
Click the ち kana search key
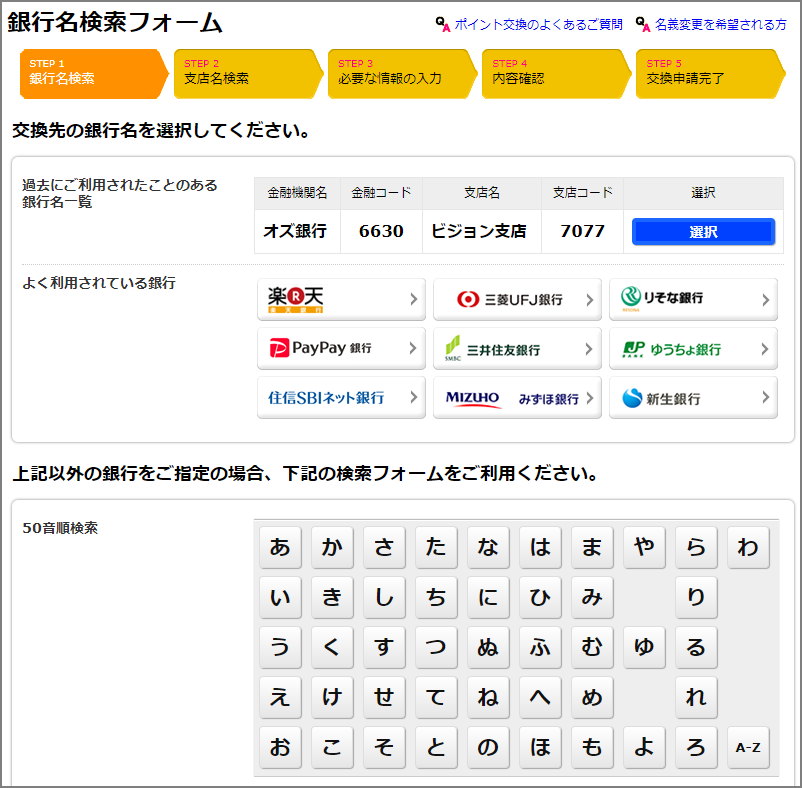[436, 597]
